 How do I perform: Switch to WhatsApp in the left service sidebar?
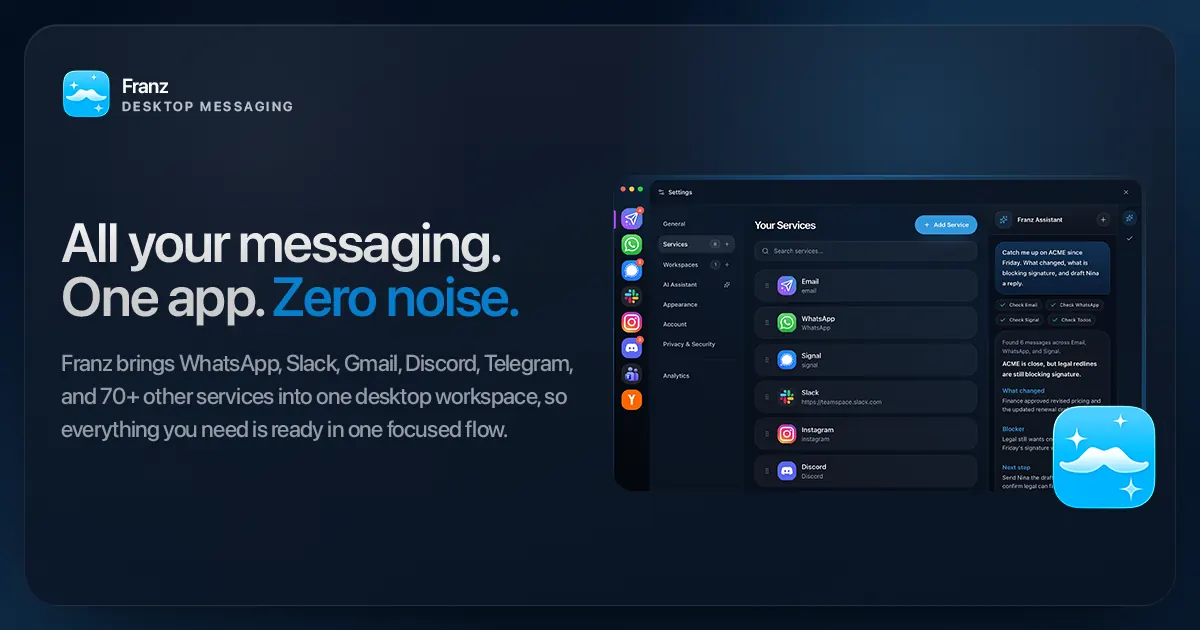631,244
